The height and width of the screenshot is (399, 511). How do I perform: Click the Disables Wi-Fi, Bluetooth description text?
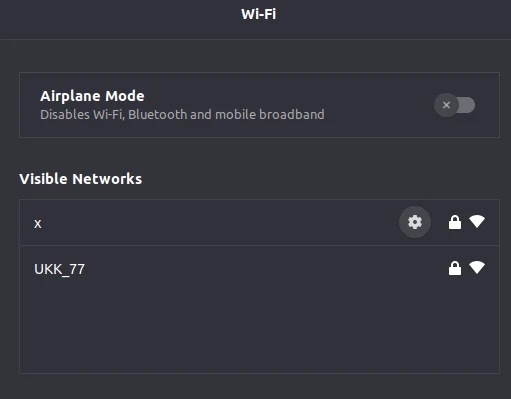point(182,115)
